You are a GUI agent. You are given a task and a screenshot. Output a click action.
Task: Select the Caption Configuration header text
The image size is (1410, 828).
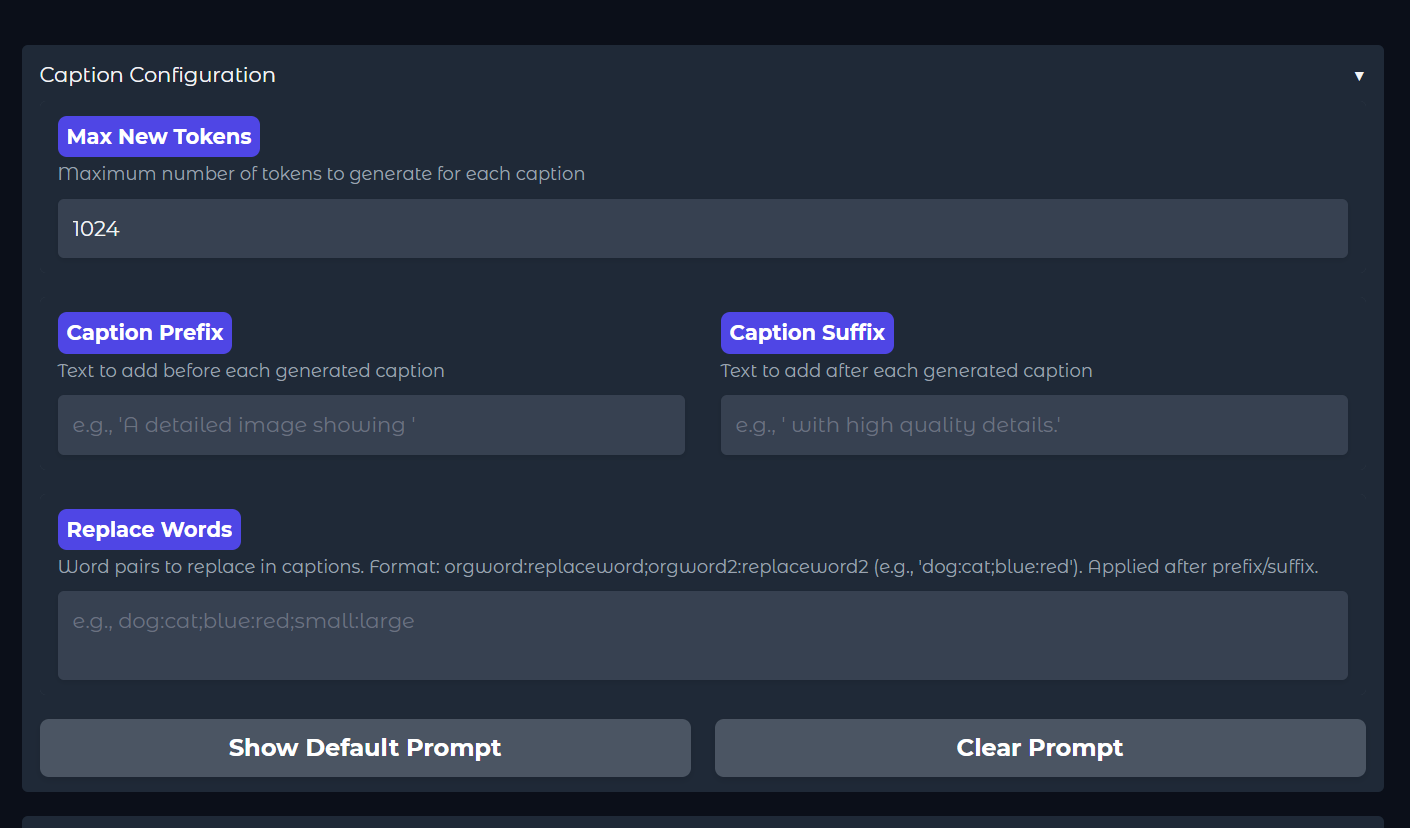coord(157,74)
